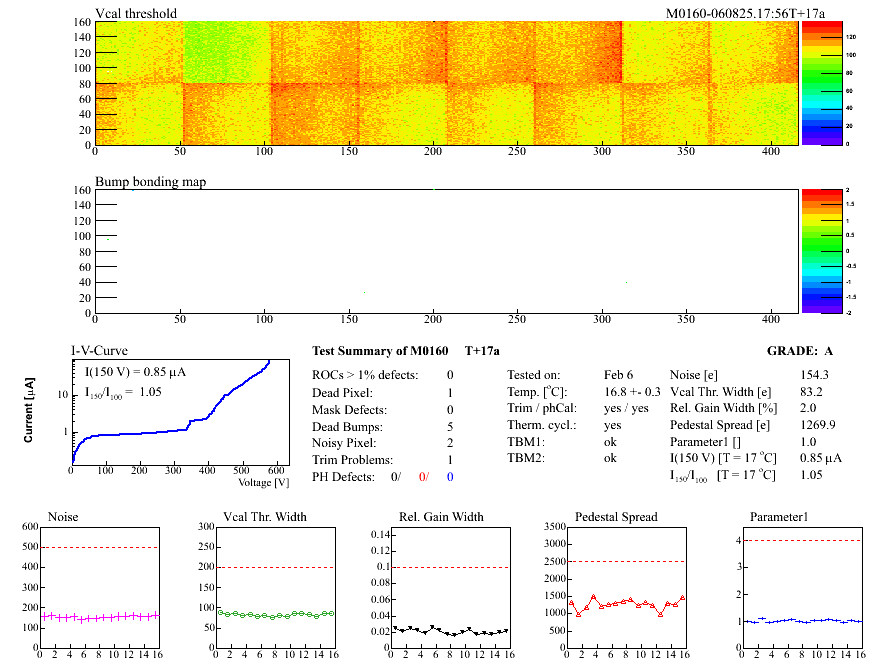896x672 pixels.
Task: Click the "I-V-Curve" plot title
Action: tap(99, 351)
